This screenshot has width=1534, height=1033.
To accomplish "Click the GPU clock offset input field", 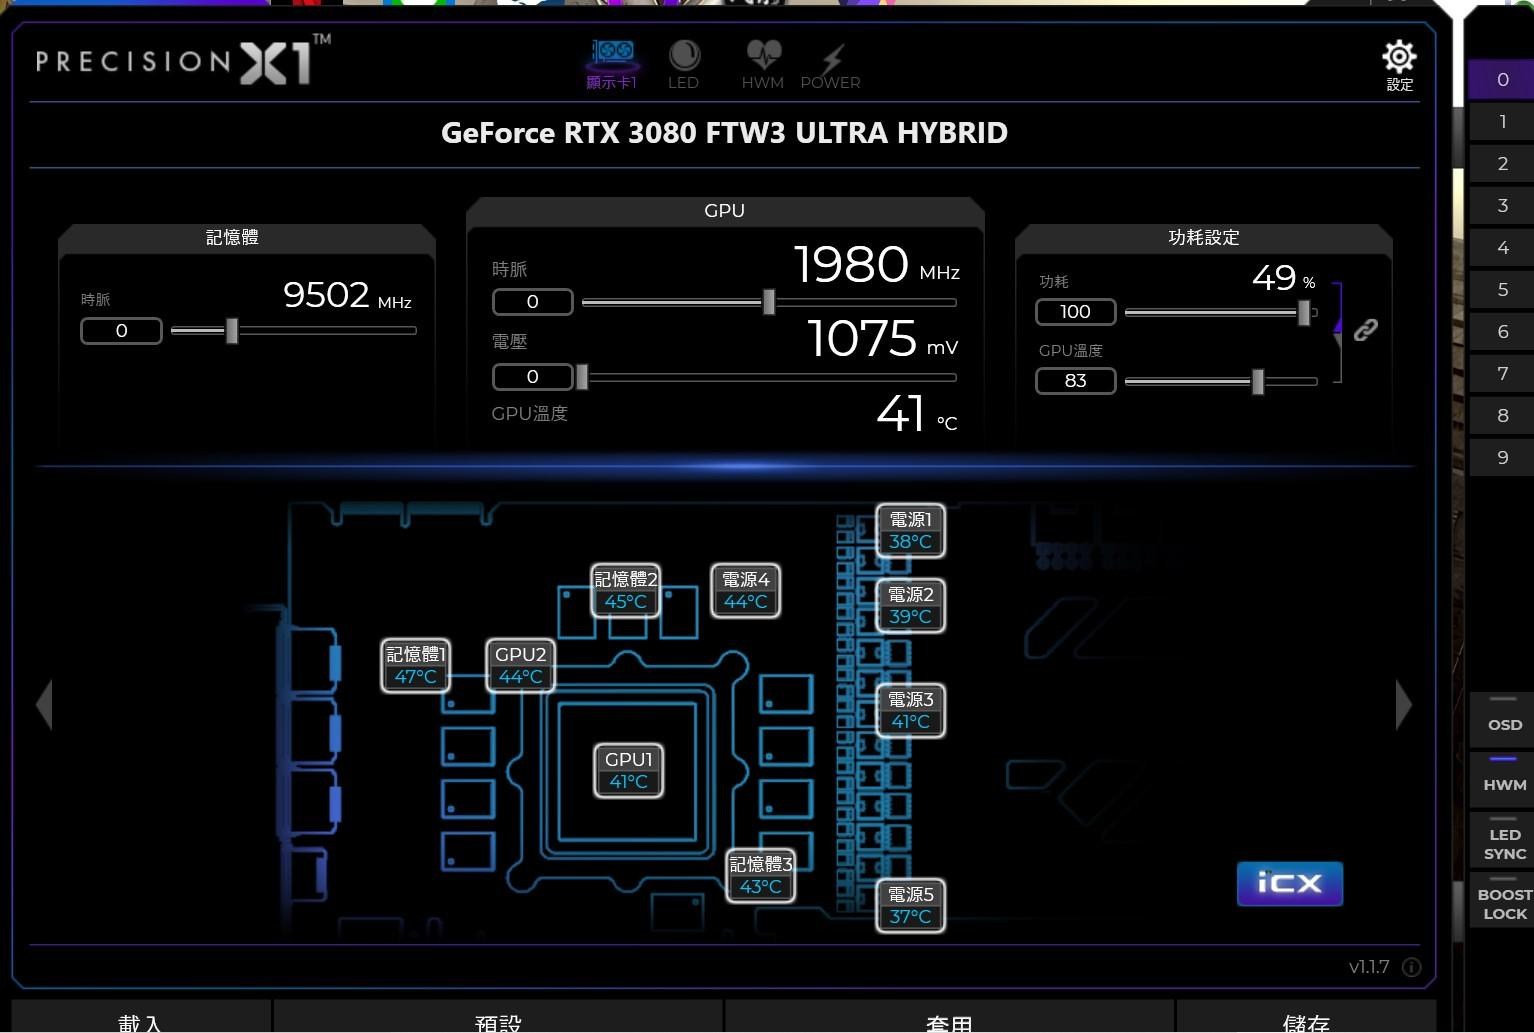I will click(533, 302).
